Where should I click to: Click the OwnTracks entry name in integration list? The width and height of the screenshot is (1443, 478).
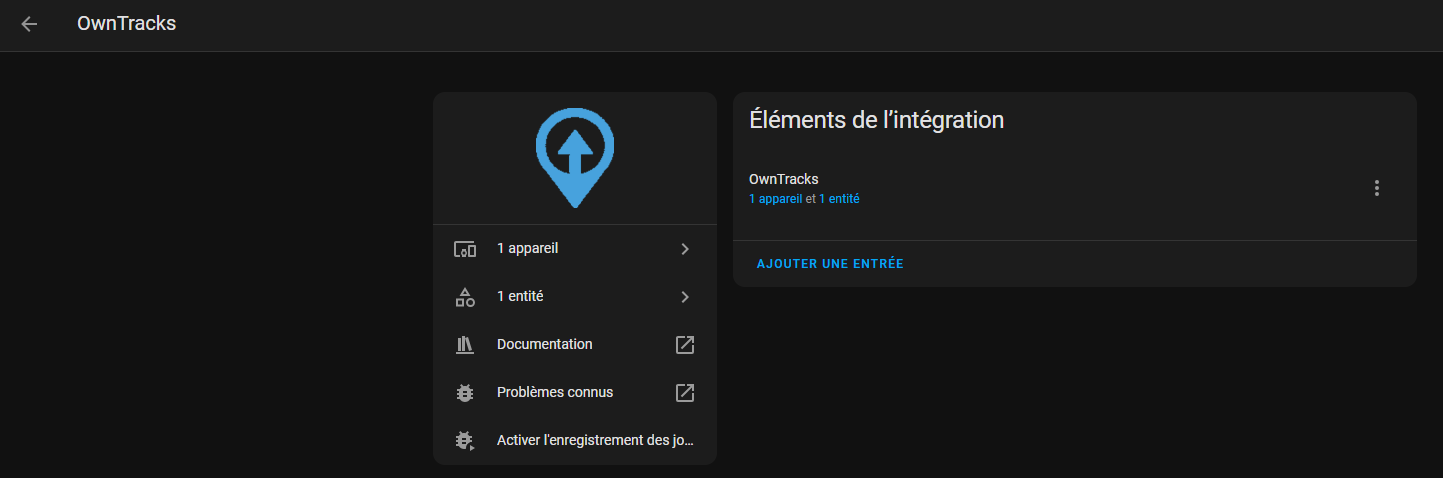click(x=783, y=179)
